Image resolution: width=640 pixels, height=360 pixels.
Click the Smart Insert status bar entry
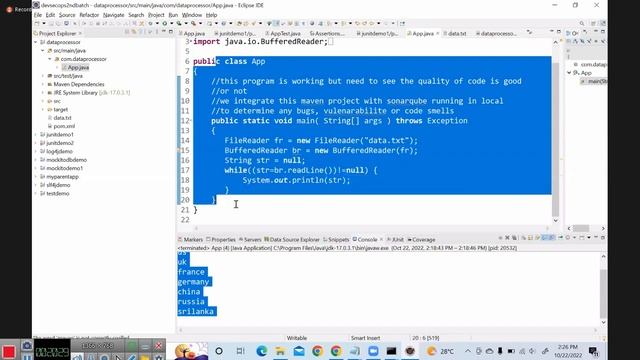tap(365, 338)
